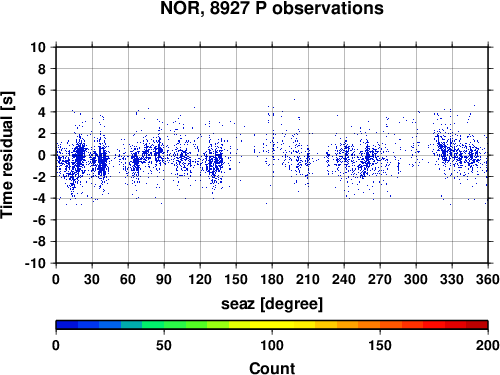The width and height of the screenshot is (500, 375).
Task: Select the dark blue colorbar segment near 0
Action: [67, 325]
